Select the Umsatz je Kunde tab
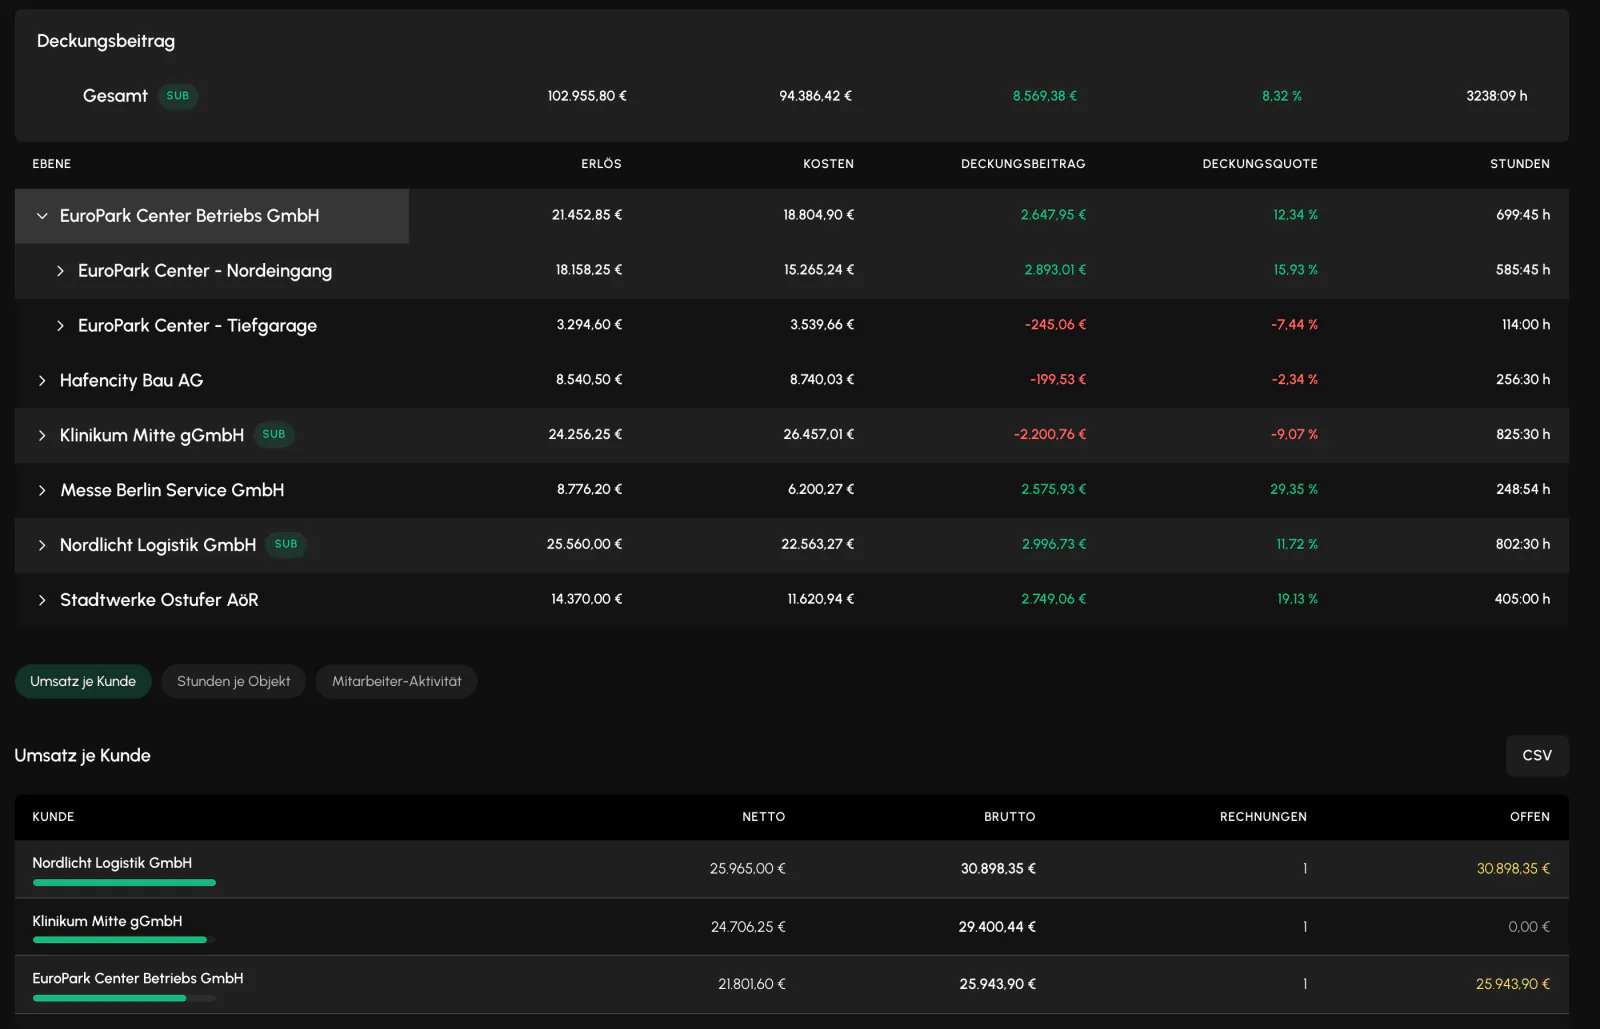This screenshot has width=1600, height=1029. [83, 682]
